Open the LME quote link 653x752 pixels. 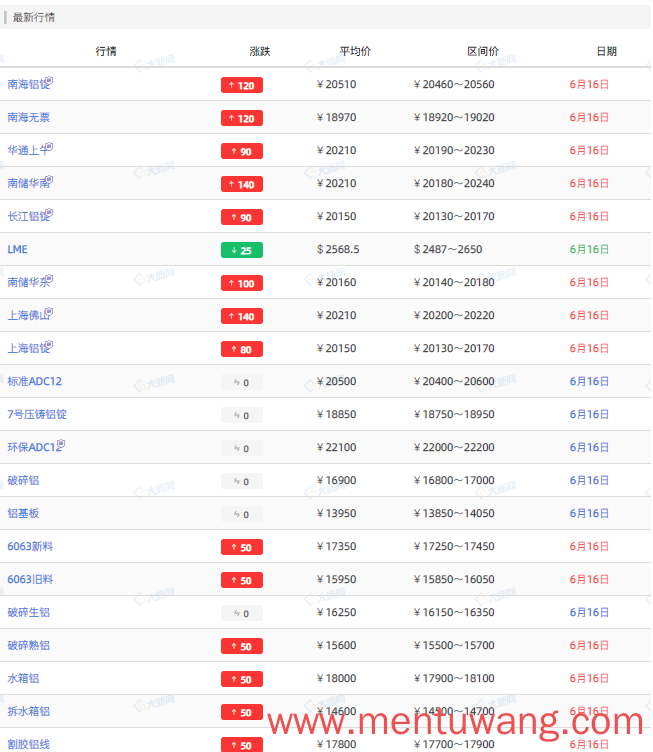(x=17, y=249)
